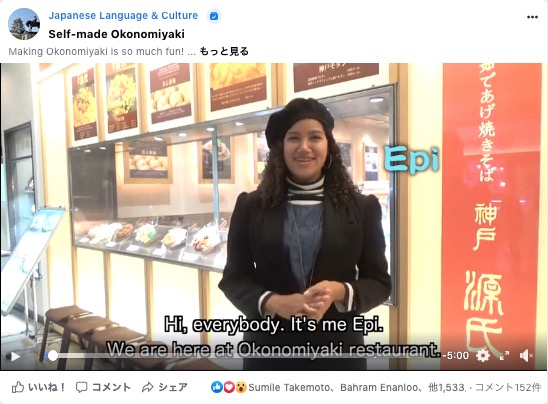Viewport: 548px width, 404px height.
Task: Open the three-dot post options menu
Action: pos(532,17)
